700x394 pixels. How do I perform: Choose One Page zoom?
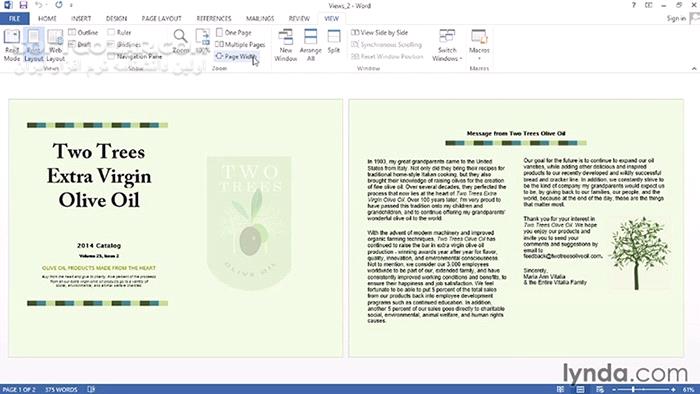[x=233, y=32]
